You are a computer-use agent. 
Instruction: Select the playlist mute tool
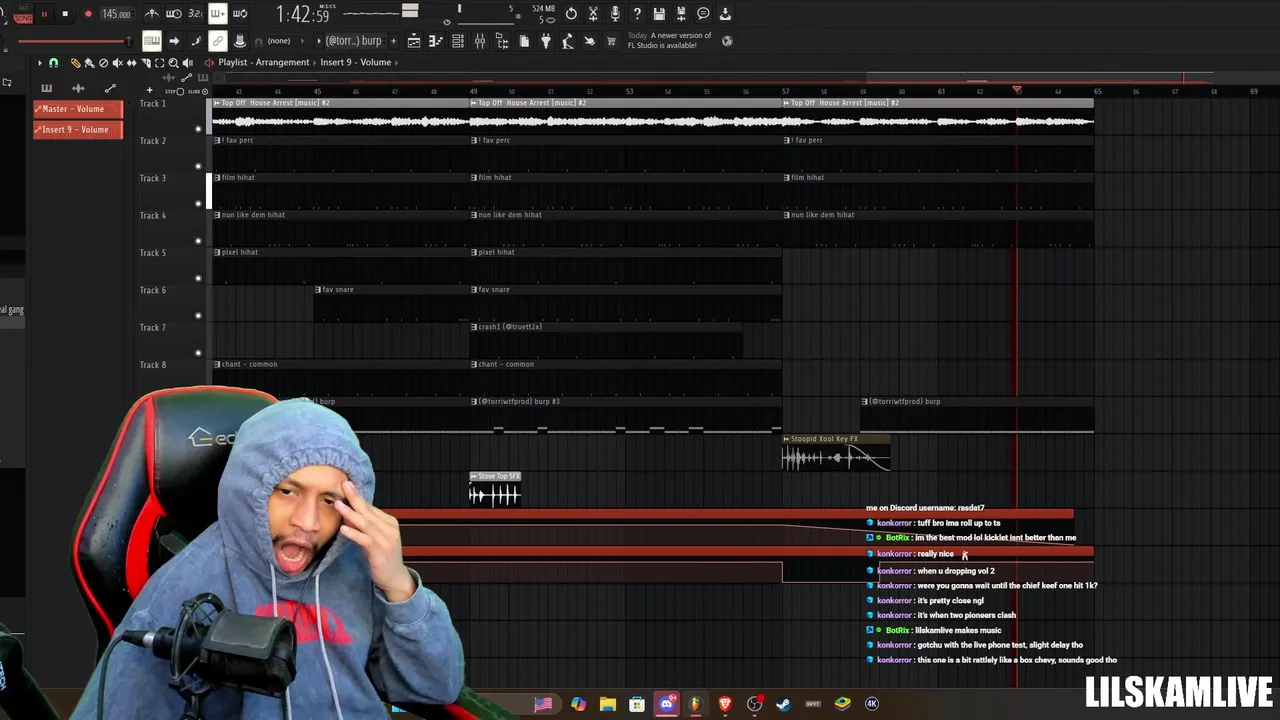coord(117,63)
